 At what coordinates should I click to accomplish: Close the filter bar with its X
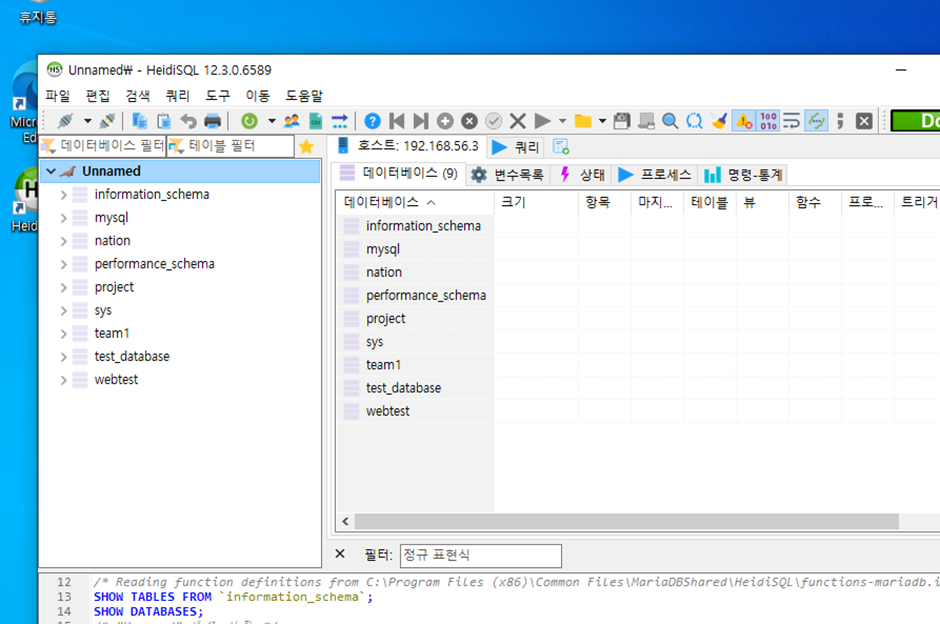pos(340,554)
